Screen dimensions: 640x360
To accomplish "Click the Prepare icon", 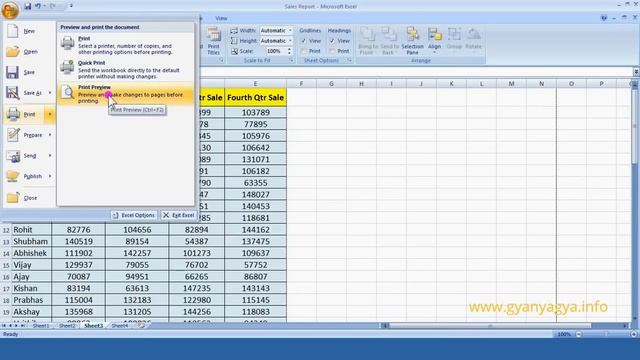I will tap(13, 135).
